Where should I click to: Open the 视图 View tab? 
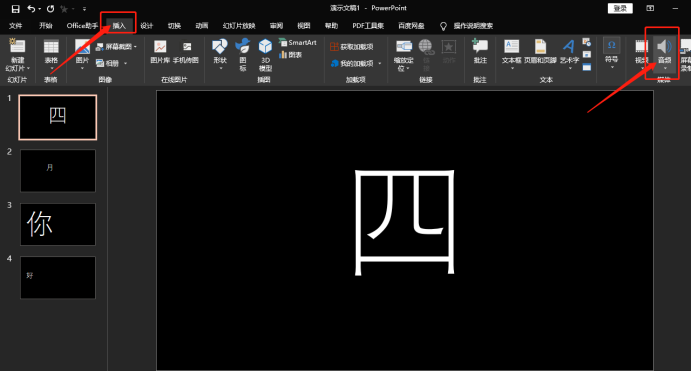pyautogui.click(x=304, y=26)
